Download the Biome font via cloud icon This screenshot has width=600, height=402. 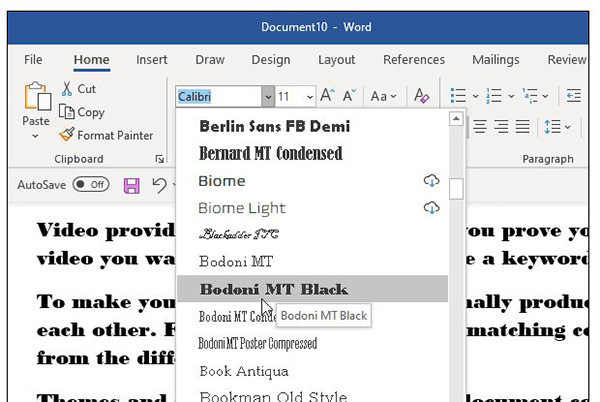431,180
